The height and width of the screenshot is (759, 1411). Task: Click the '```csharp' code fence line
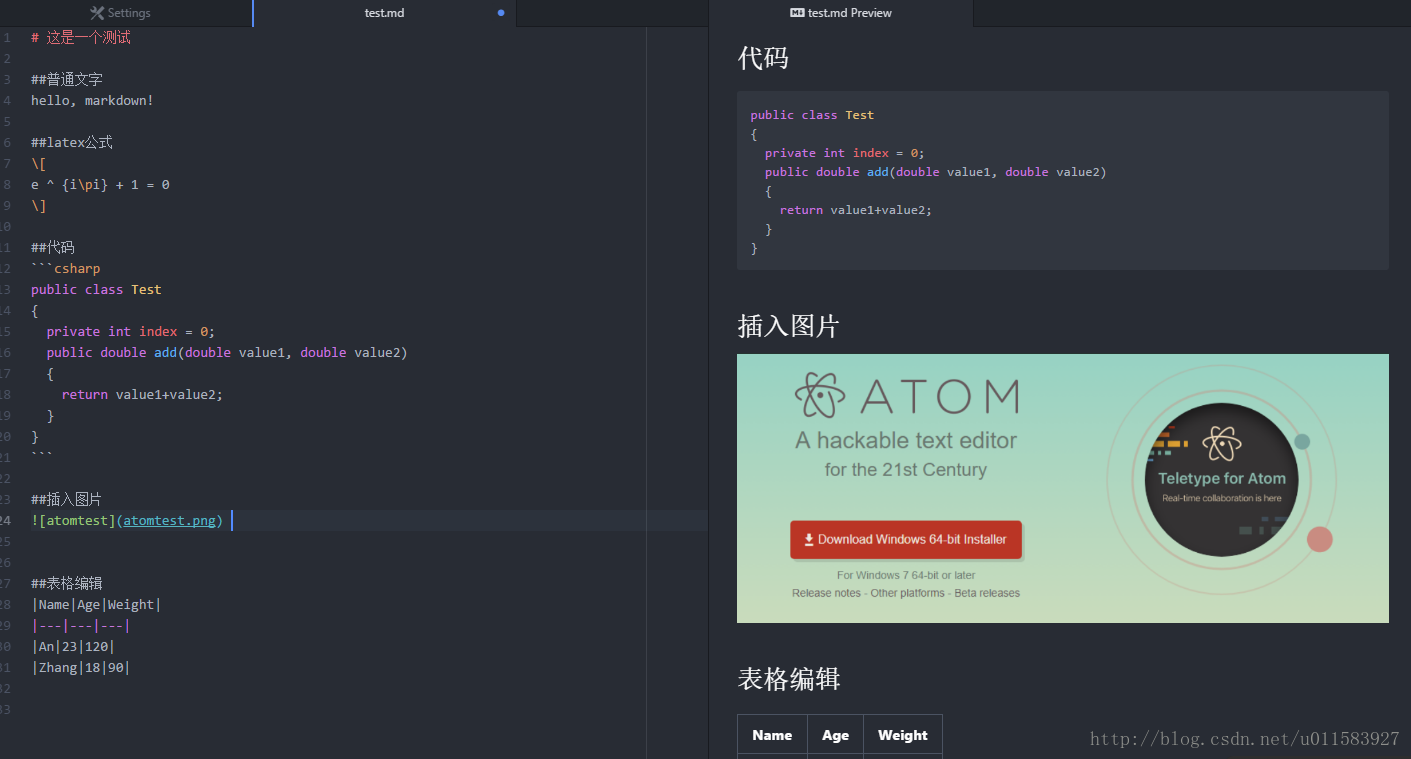66,268
